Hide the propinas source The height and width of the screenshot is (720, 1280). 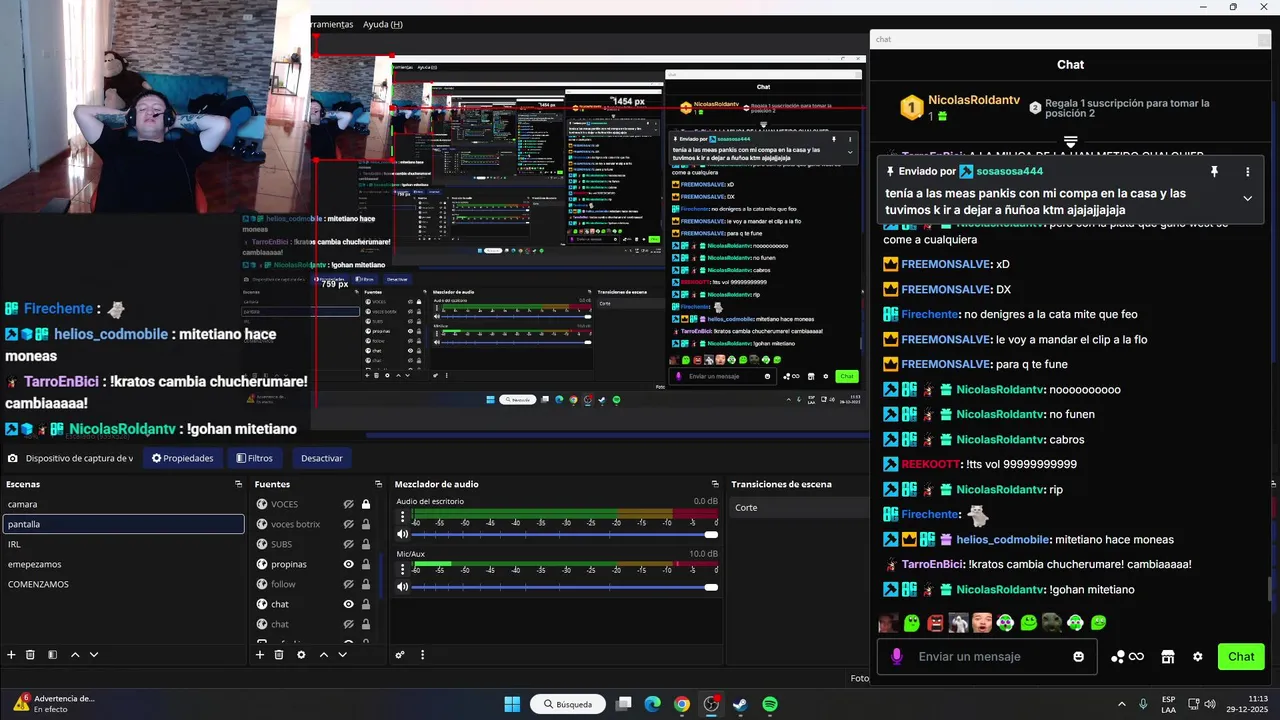coord(348,564)
